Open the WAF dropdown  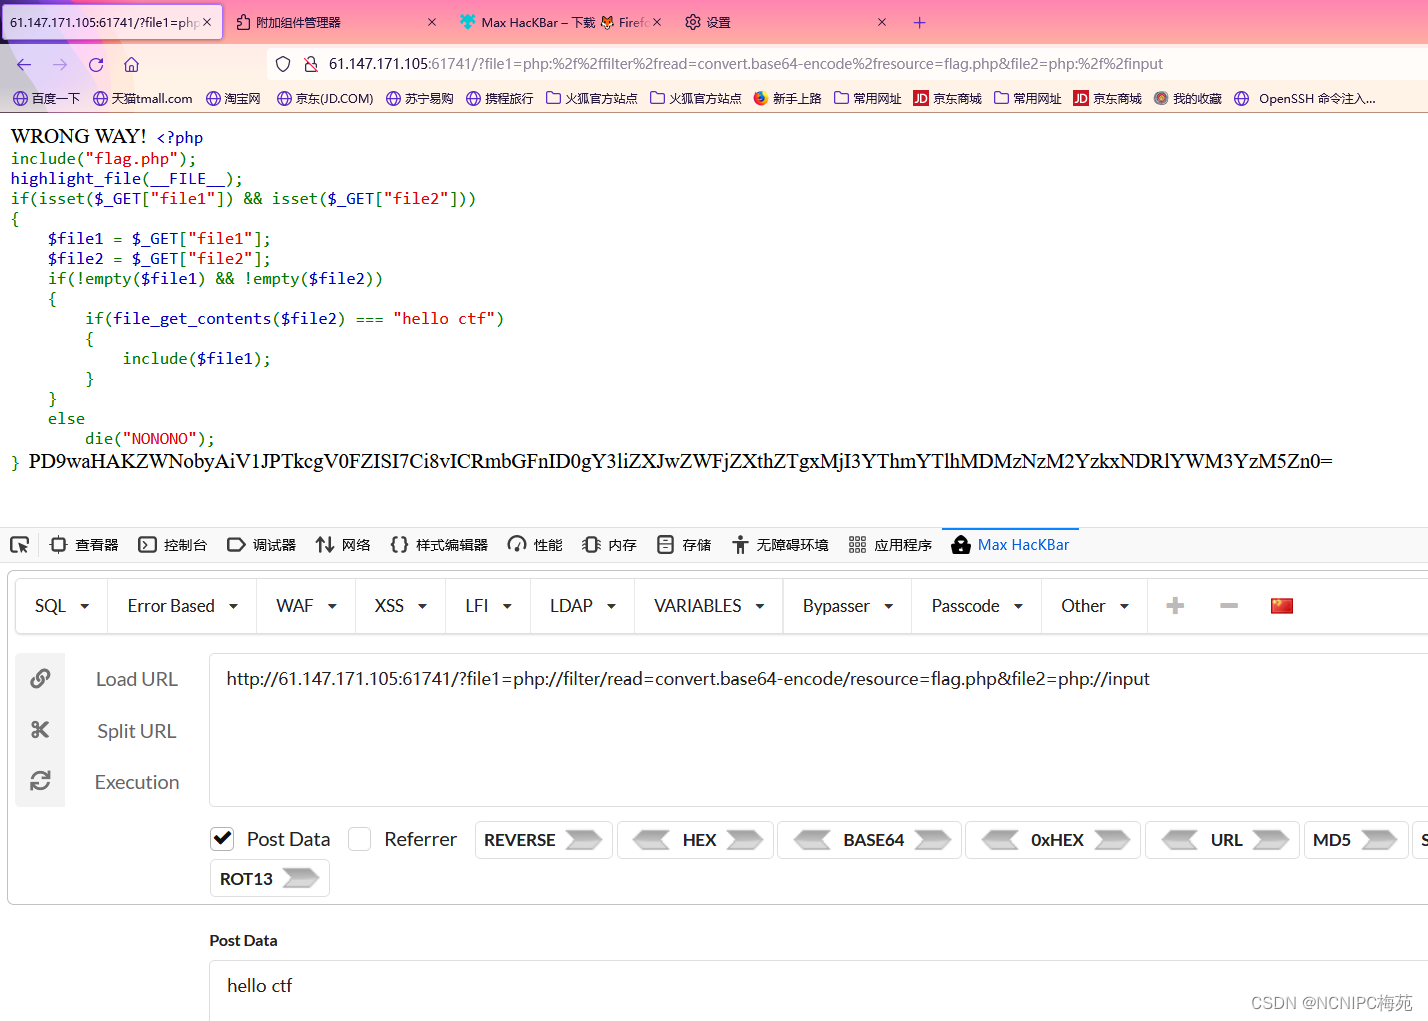(306, 606)
